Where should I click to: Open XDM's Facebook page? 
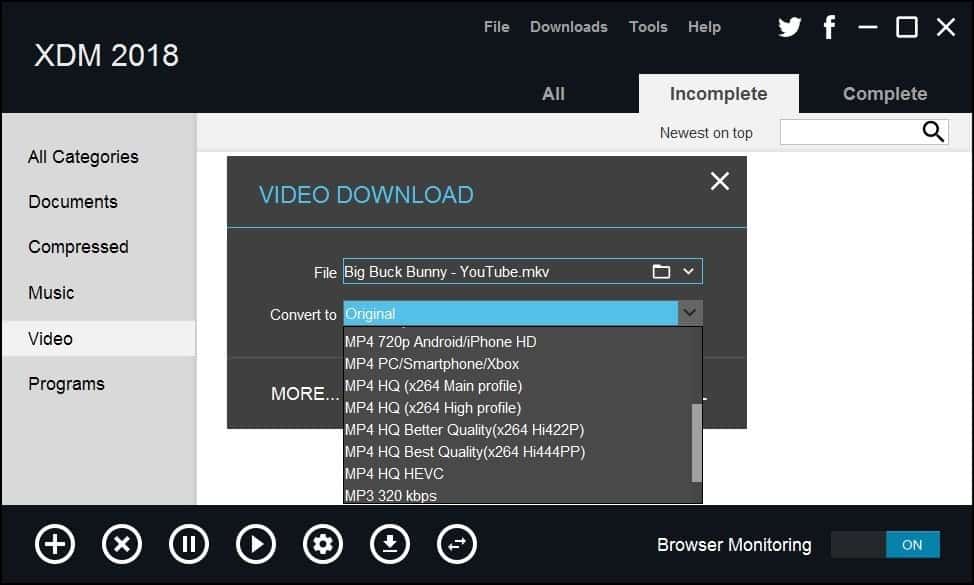829,27
